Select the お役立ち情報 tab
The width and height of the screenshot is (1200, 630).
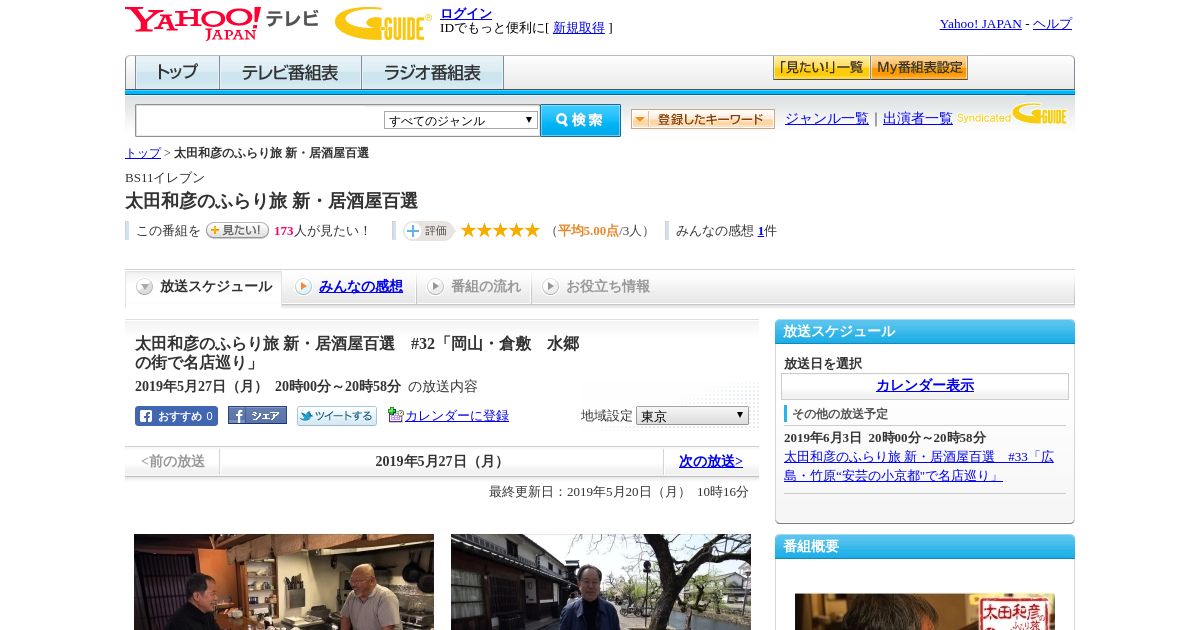click(596, 287)
